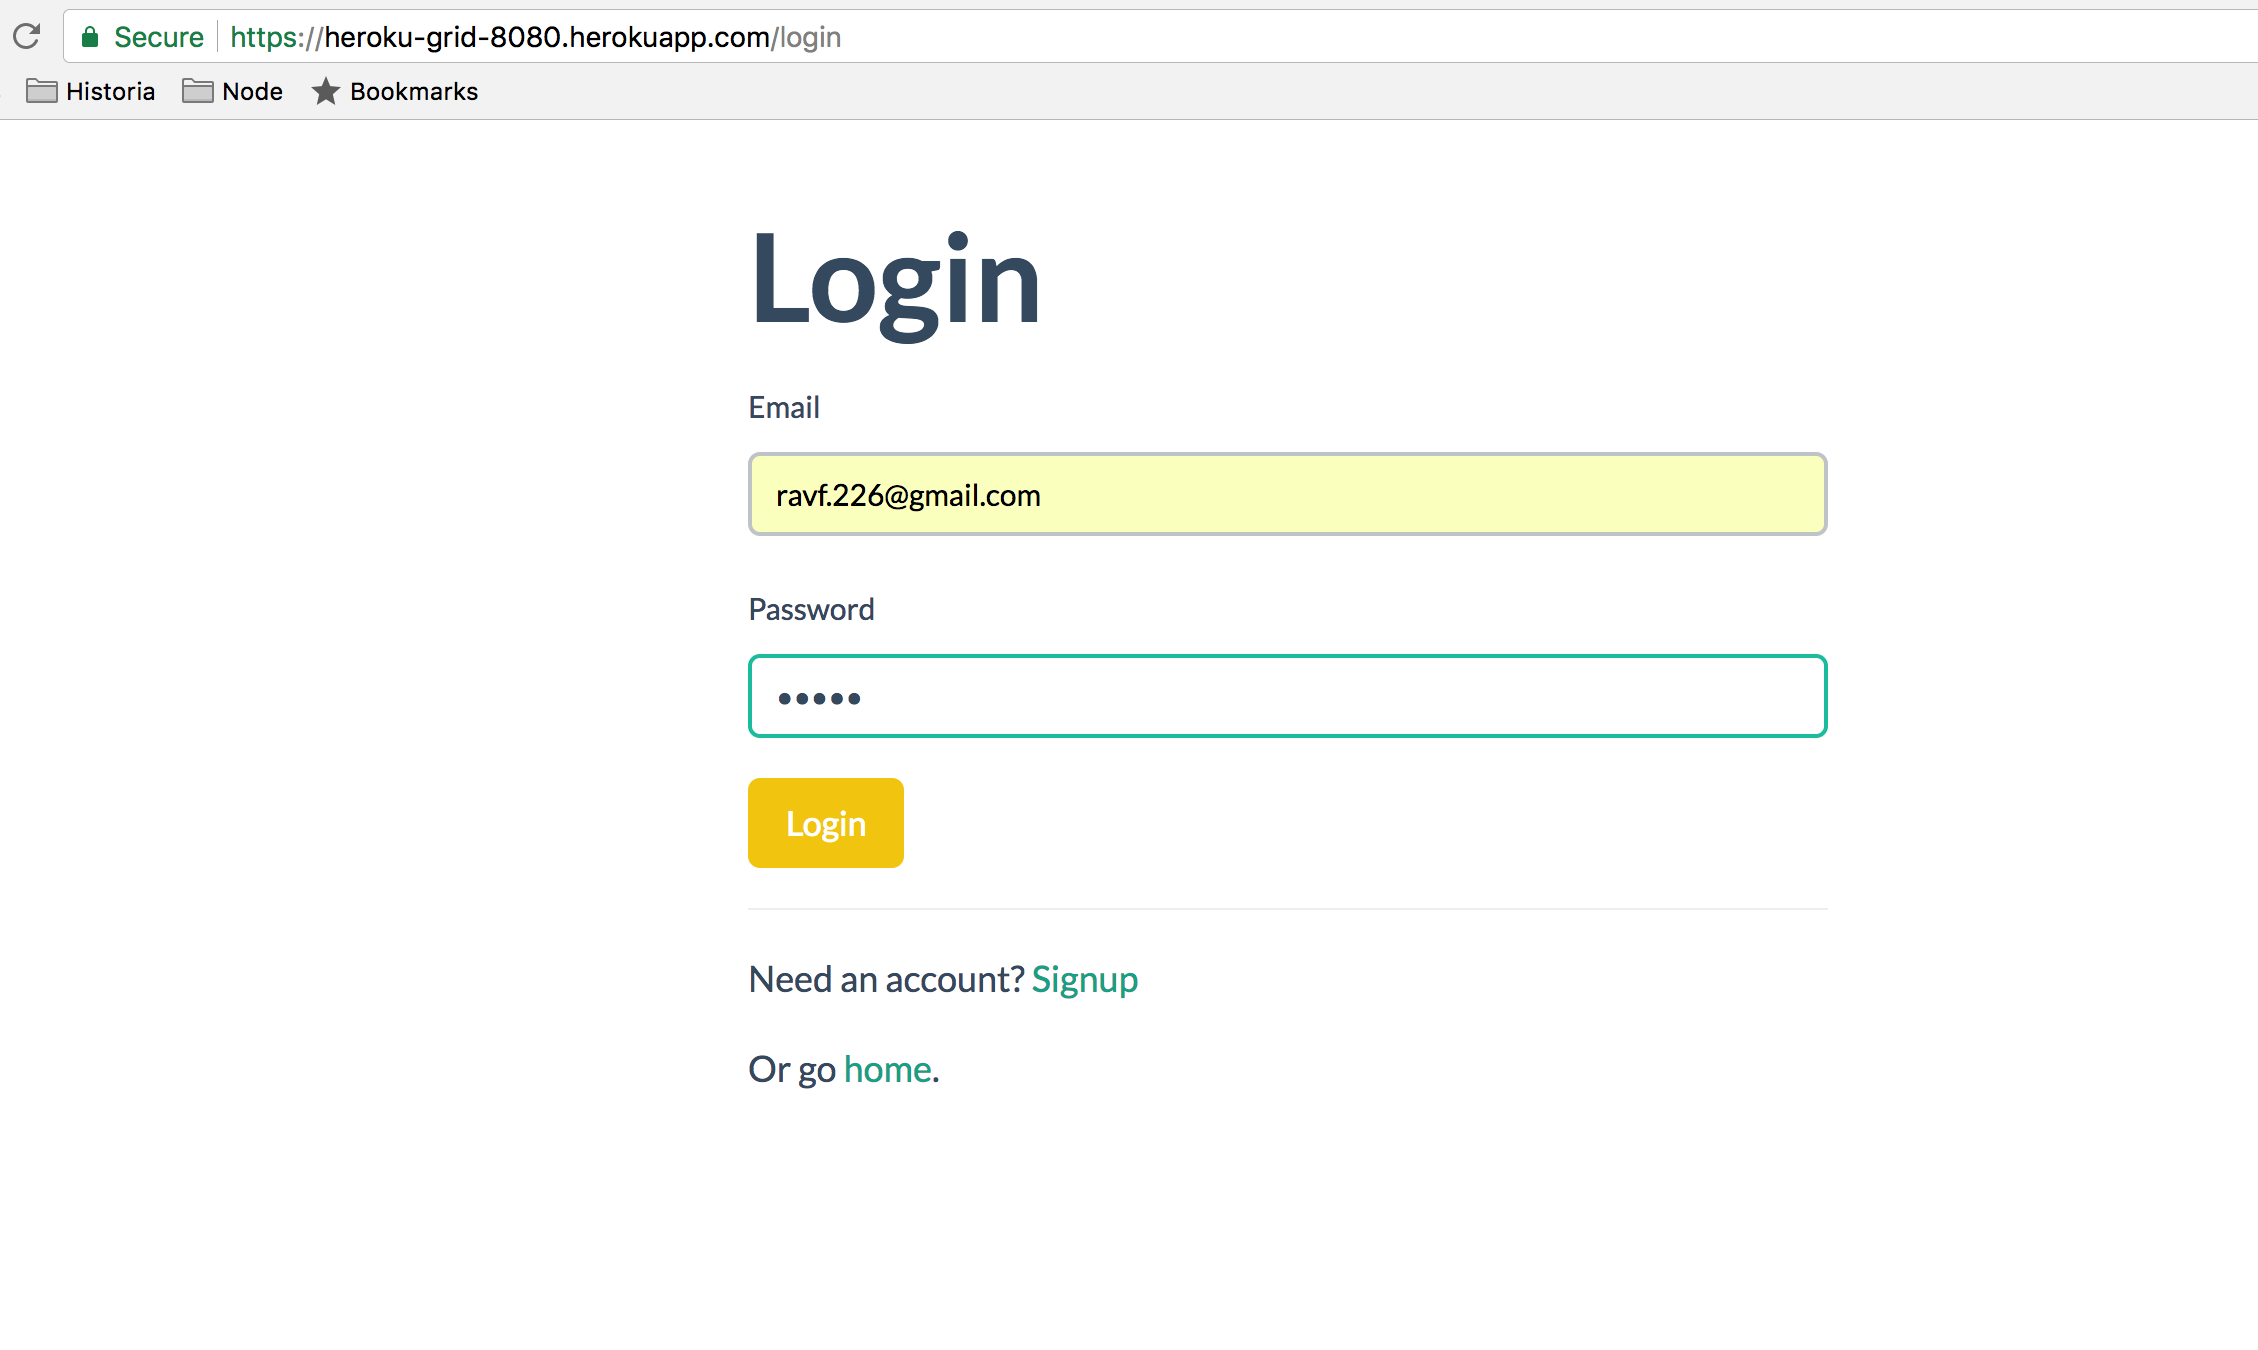2258x1350 pixels.
Task: Open the Node bookmarks folder icon
Action: [x=197, y=91]
